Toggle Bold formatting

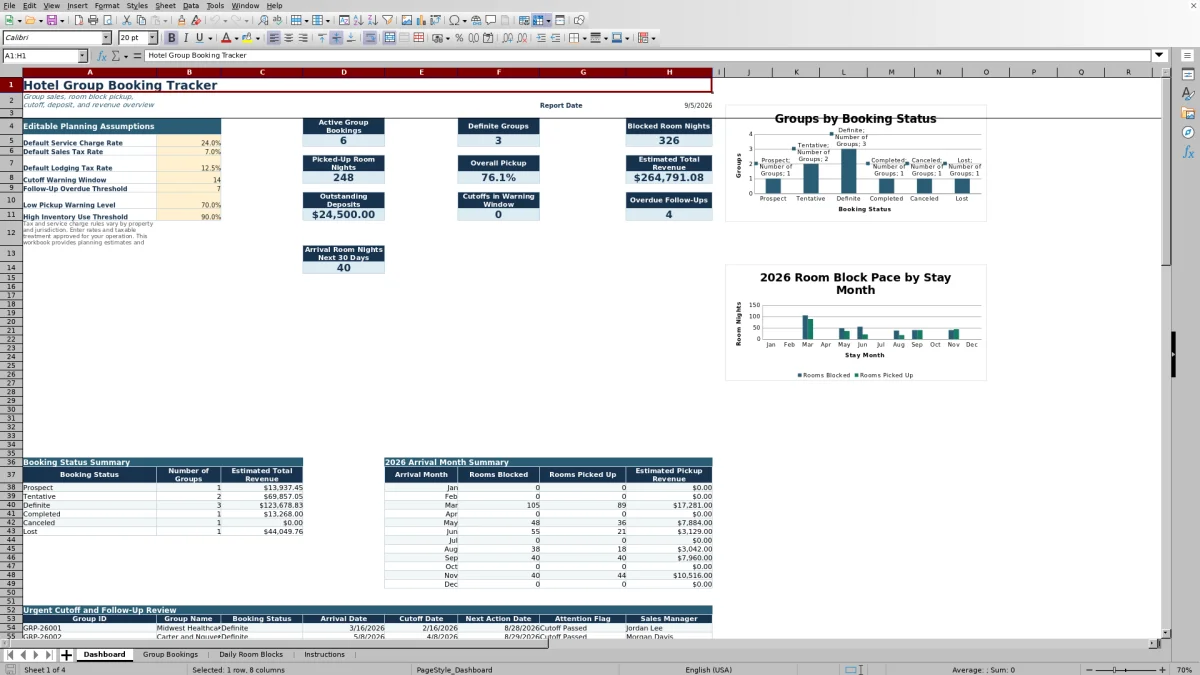pyautogui.click(x=171, y=38)
